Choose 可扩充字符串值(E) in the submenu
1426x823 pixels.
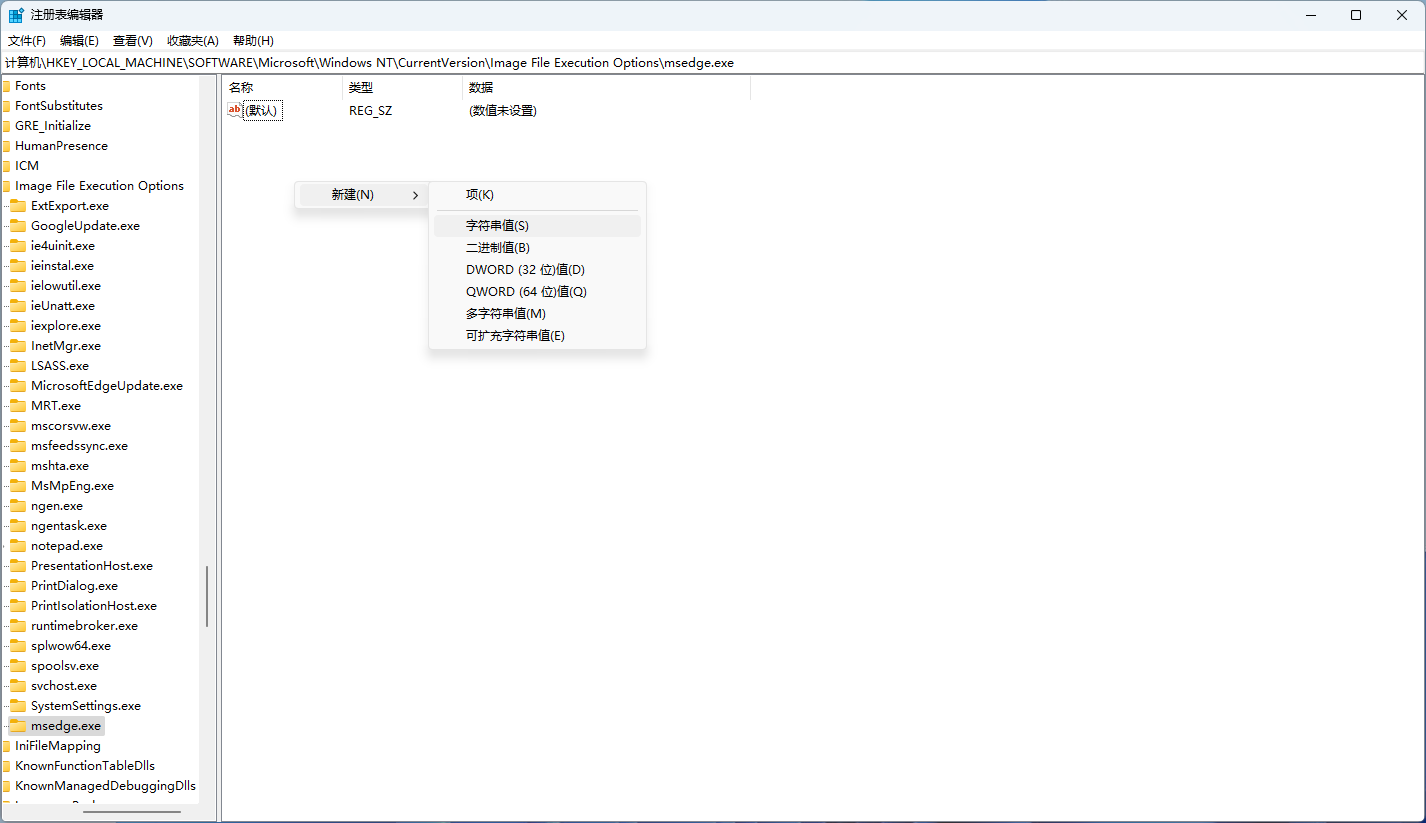[x=538, y=336]
